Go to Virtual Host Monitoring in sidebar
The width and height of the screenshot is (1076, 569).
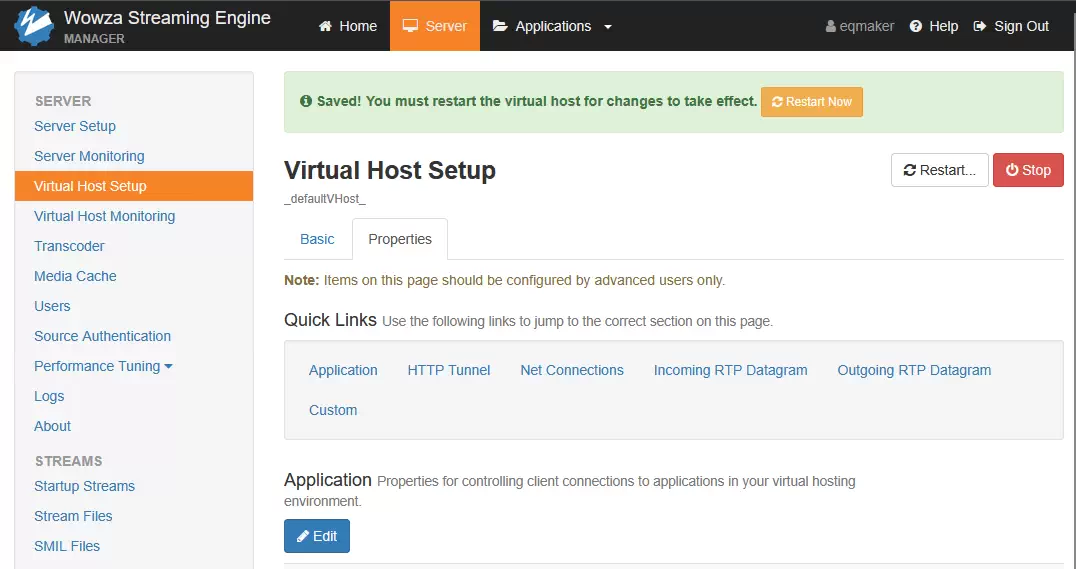(x=104, y=216)
